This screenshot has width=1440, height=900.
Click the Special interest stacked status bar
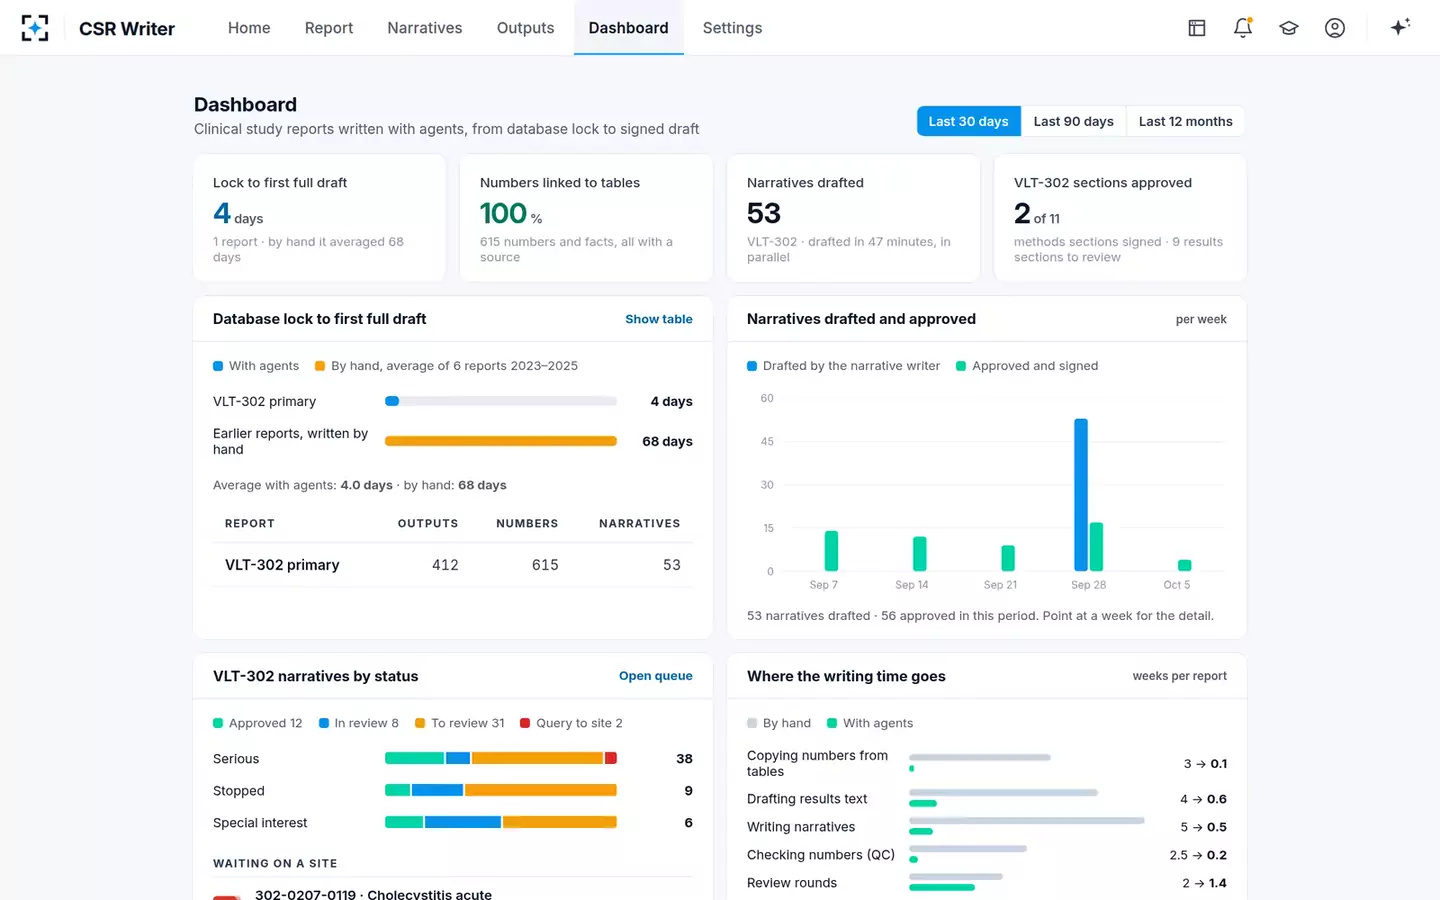pyautogui.click(x=501, y=822)
